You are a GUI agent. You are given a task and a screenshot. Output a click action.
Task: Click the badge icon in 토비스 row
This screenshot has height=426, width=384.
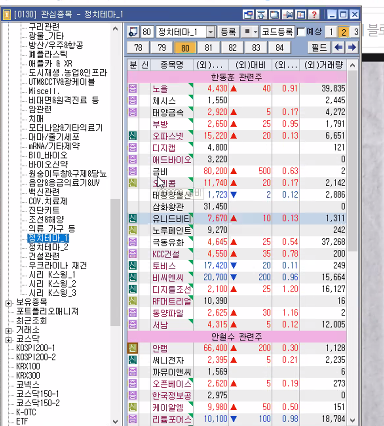(133, 266)
